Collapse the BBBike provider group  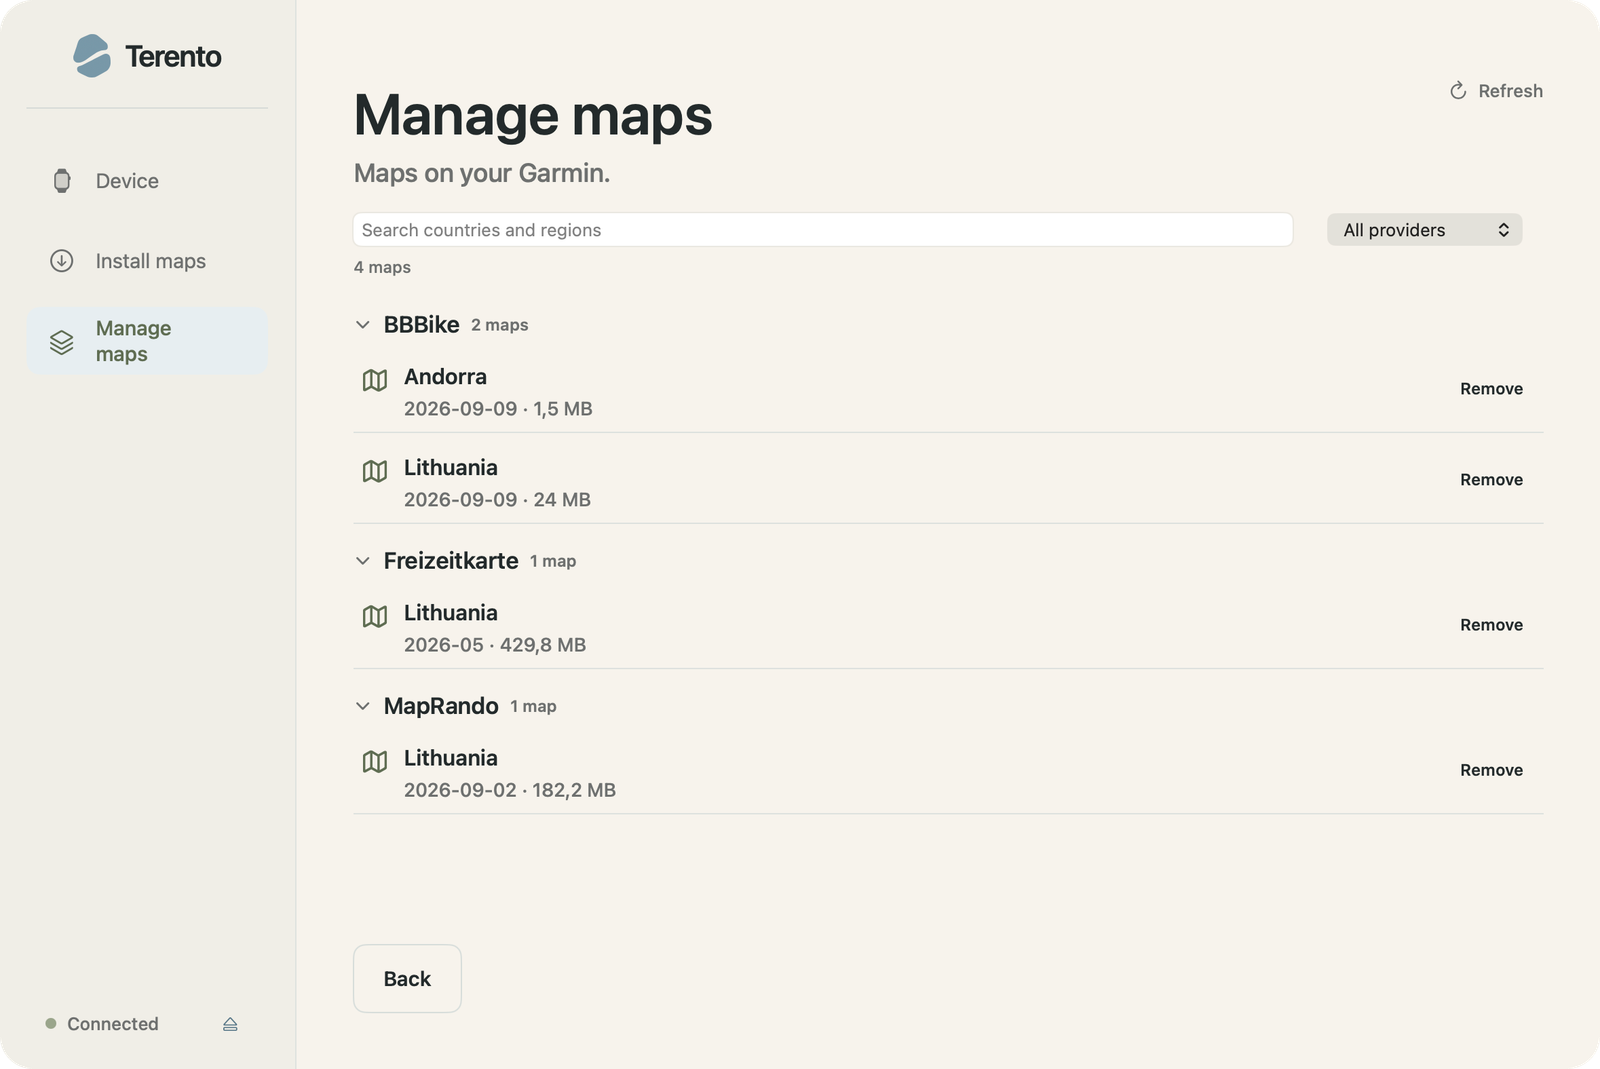tap(363, 325)
